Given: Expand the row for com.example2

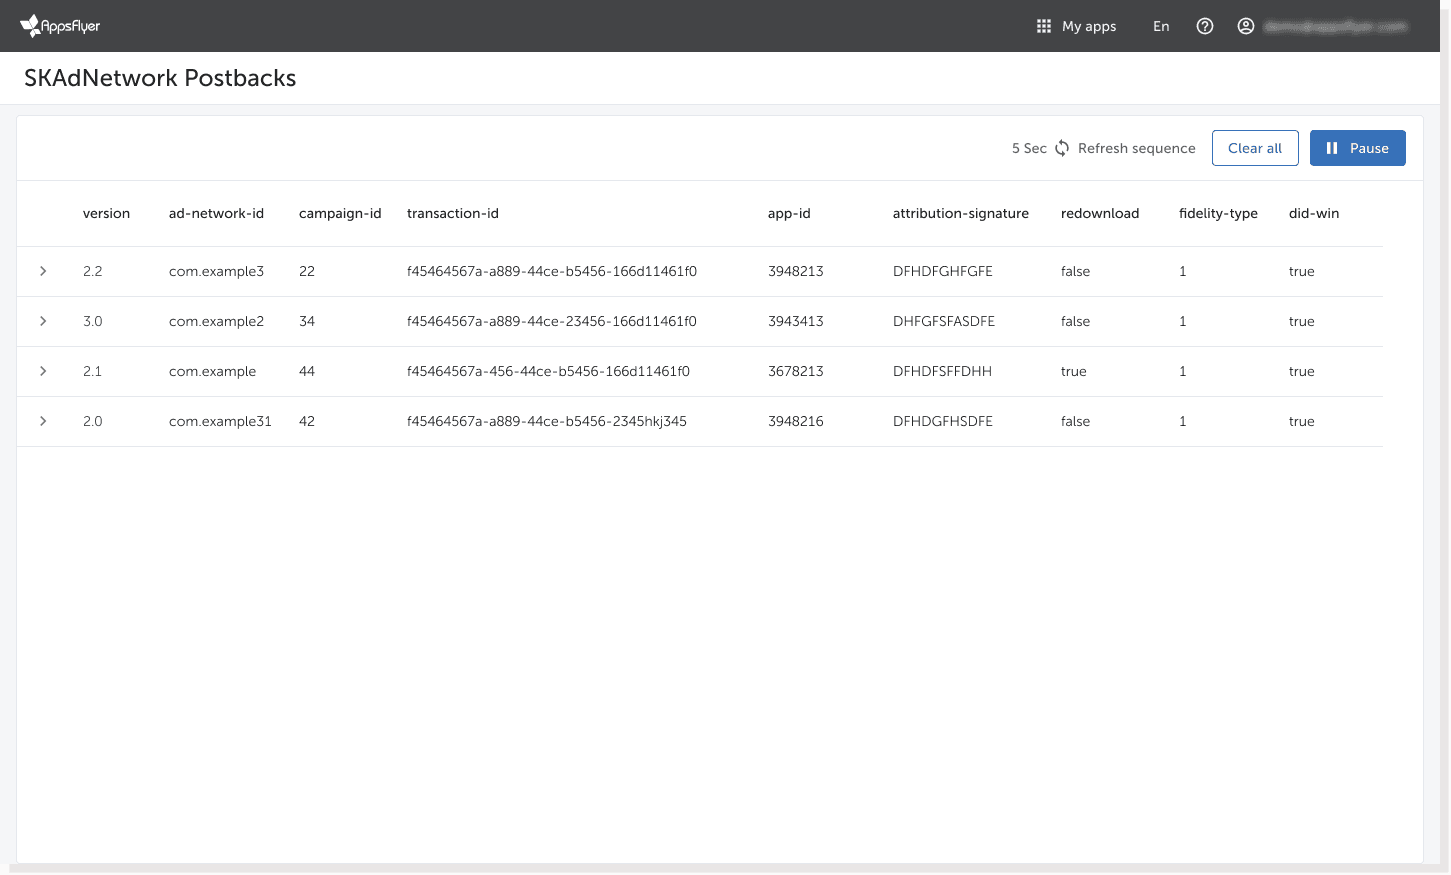Looking at the screenshot, I should coord(43,321).
